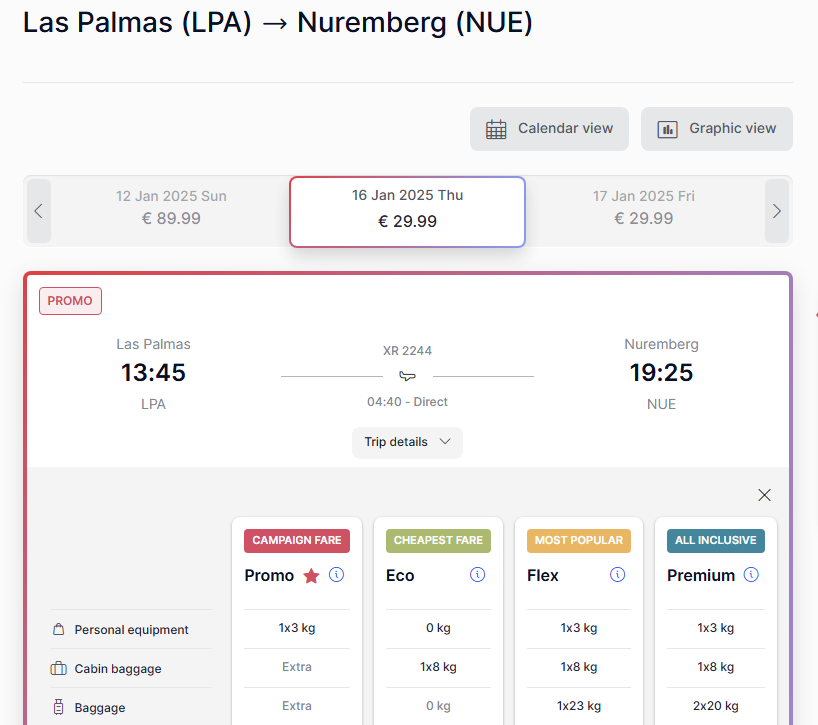Open the Promo fare info icon

tap(336, 575)
